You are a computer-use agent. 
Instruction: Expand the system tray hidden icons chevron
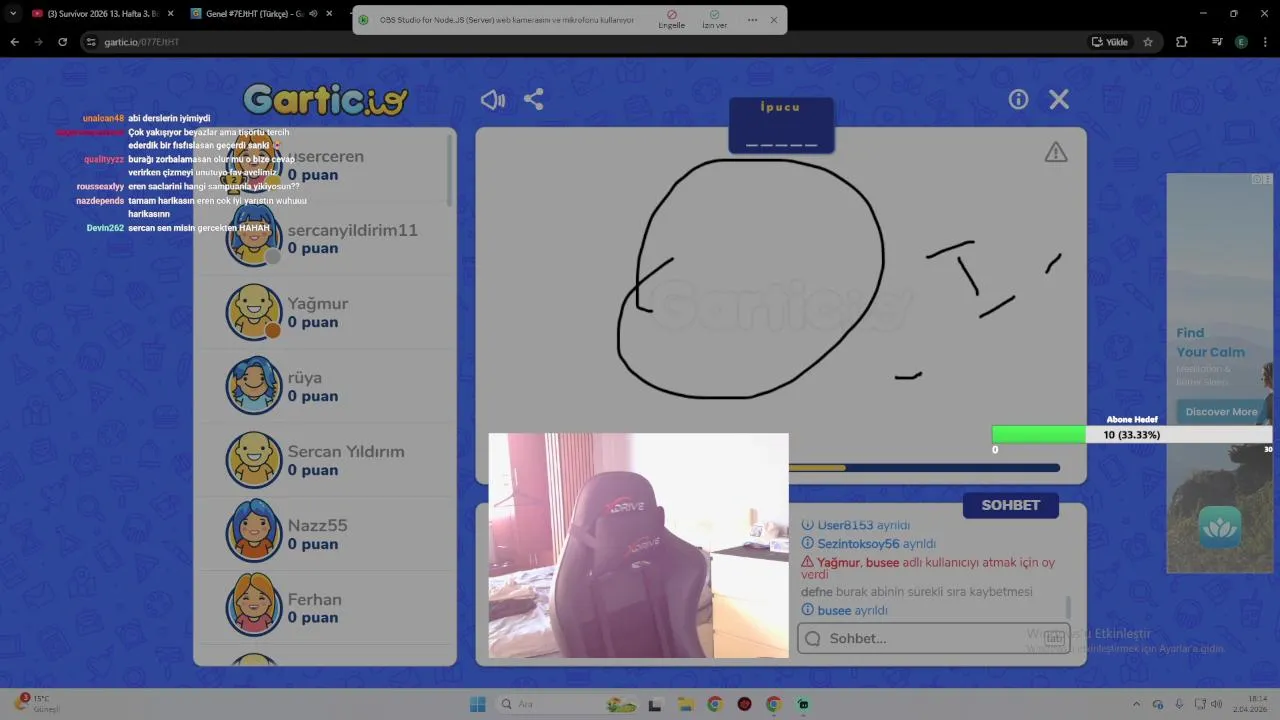pyautogui.click(x=1136, y=704)
